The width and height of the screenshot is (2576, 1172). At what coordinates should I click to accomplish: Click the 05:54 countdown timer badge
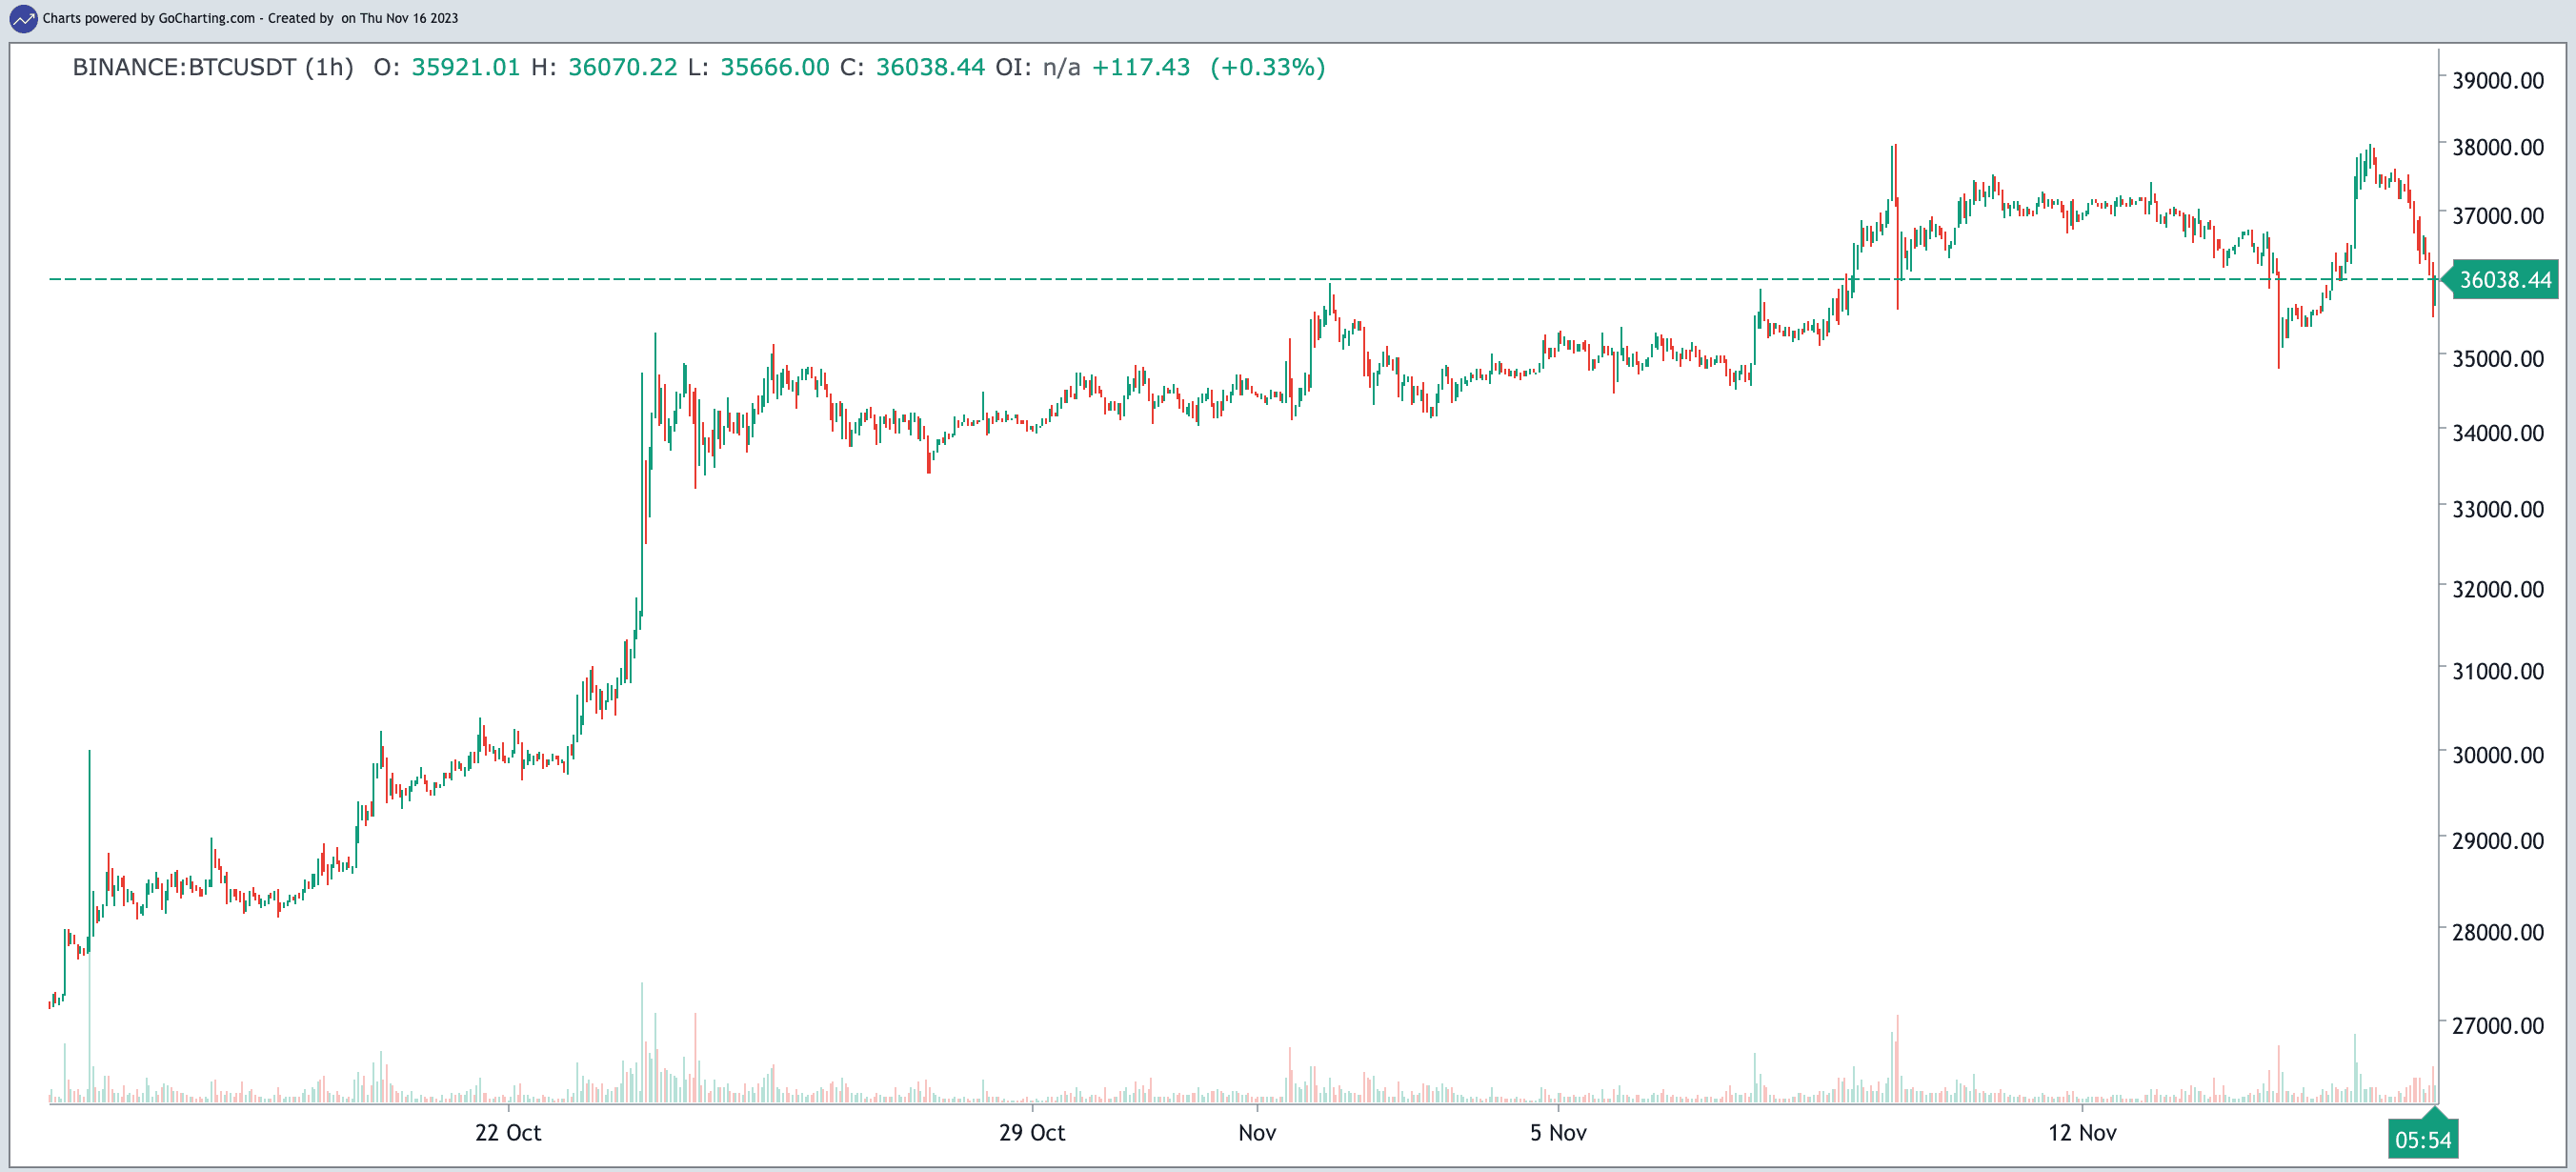[2422, 1140]
